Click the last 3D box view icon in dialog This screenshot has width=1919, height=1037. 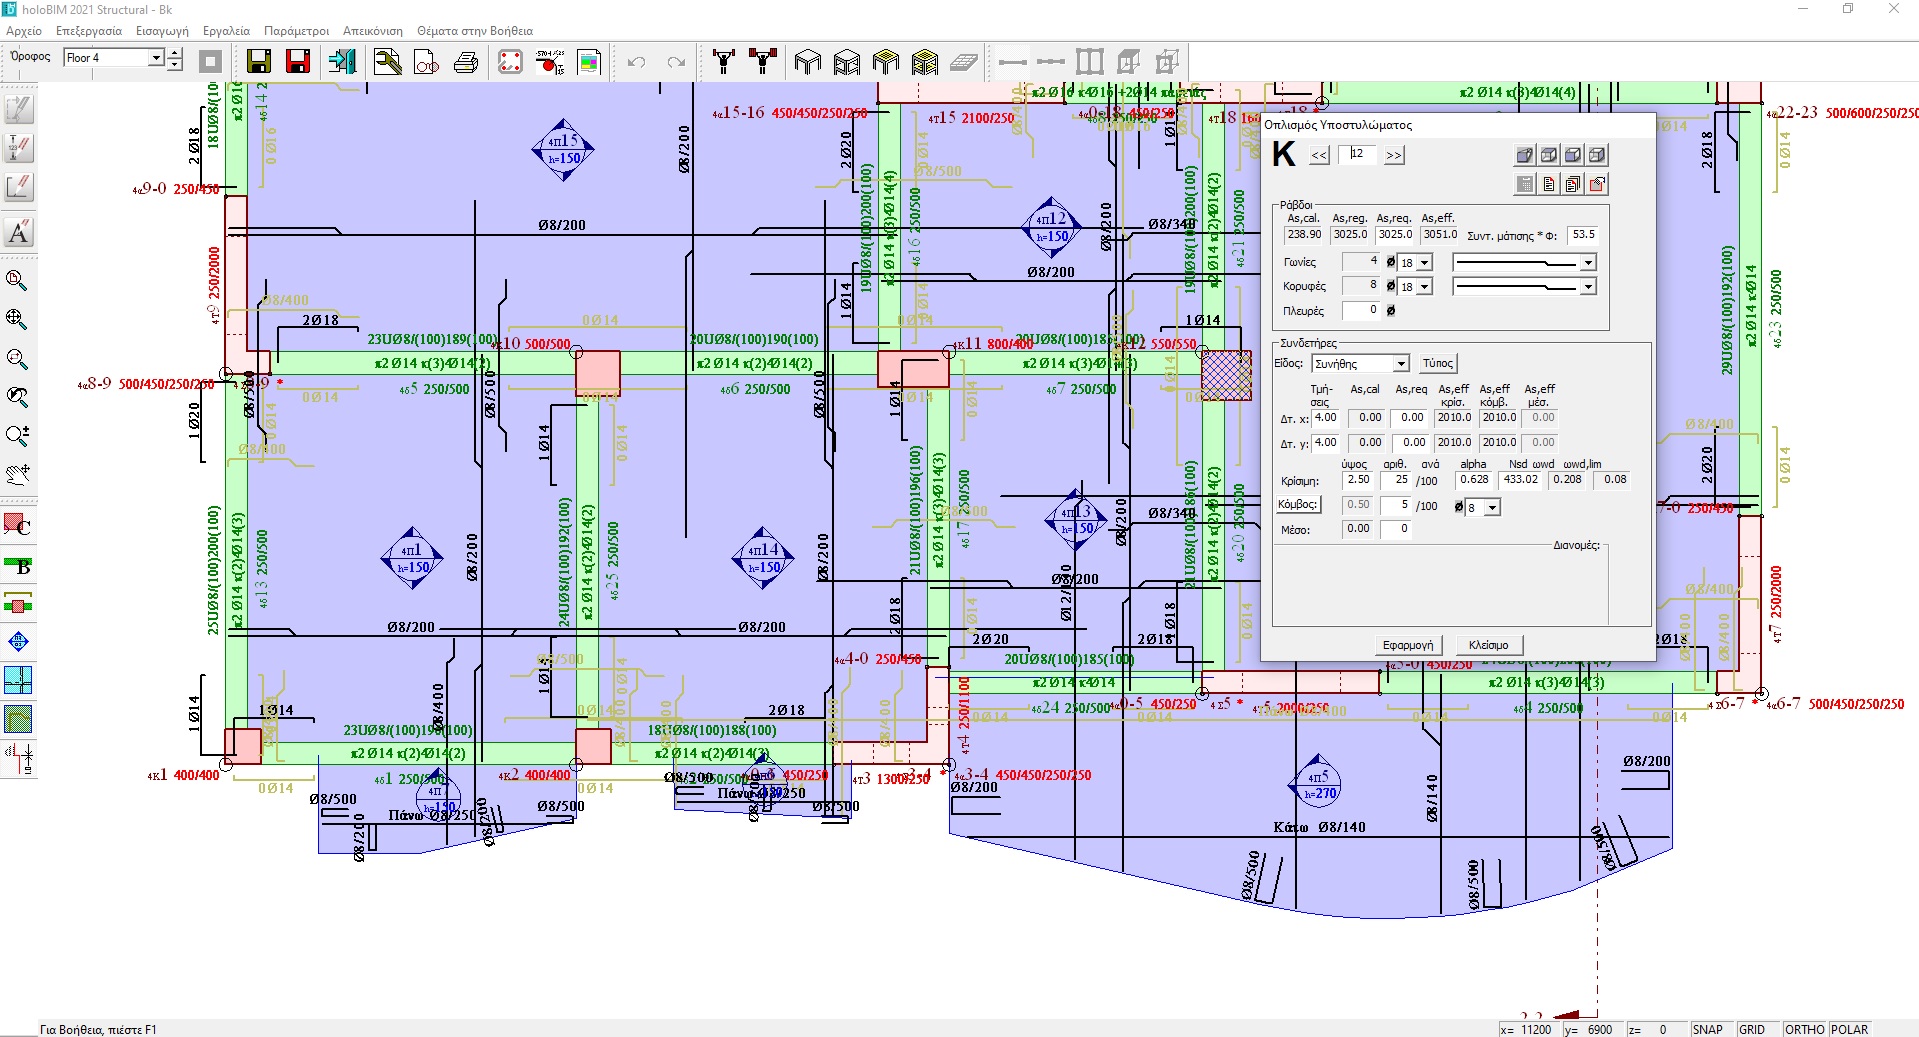coord(1597,155)
